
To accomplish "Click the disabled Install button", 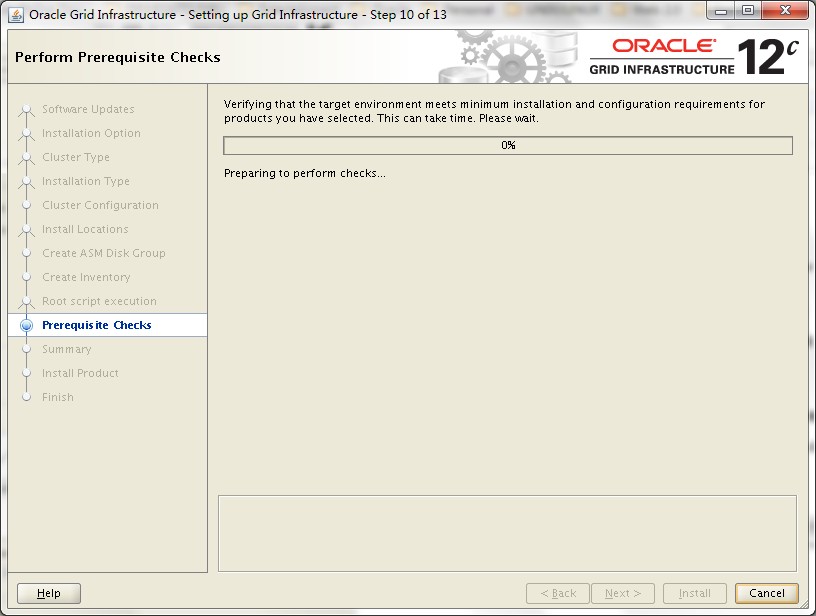I will [x=694, y=593].
